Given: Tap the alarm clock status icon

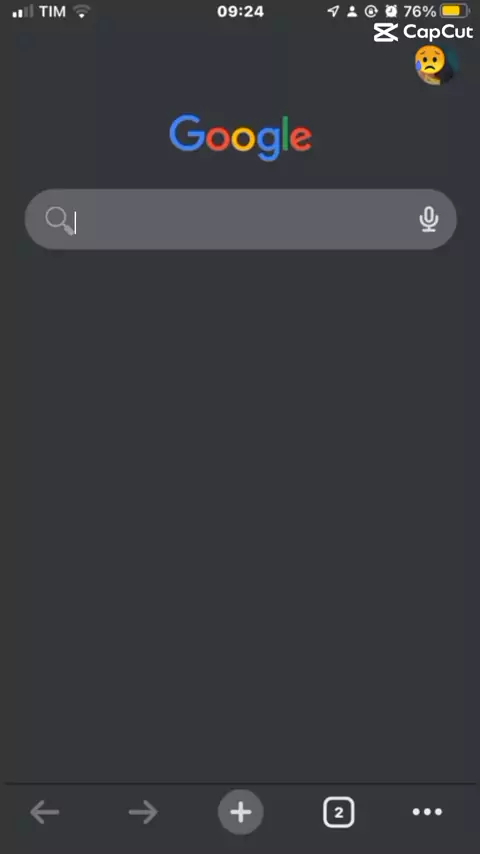Looking at the screenshot, I should click(x=391, y=11).
